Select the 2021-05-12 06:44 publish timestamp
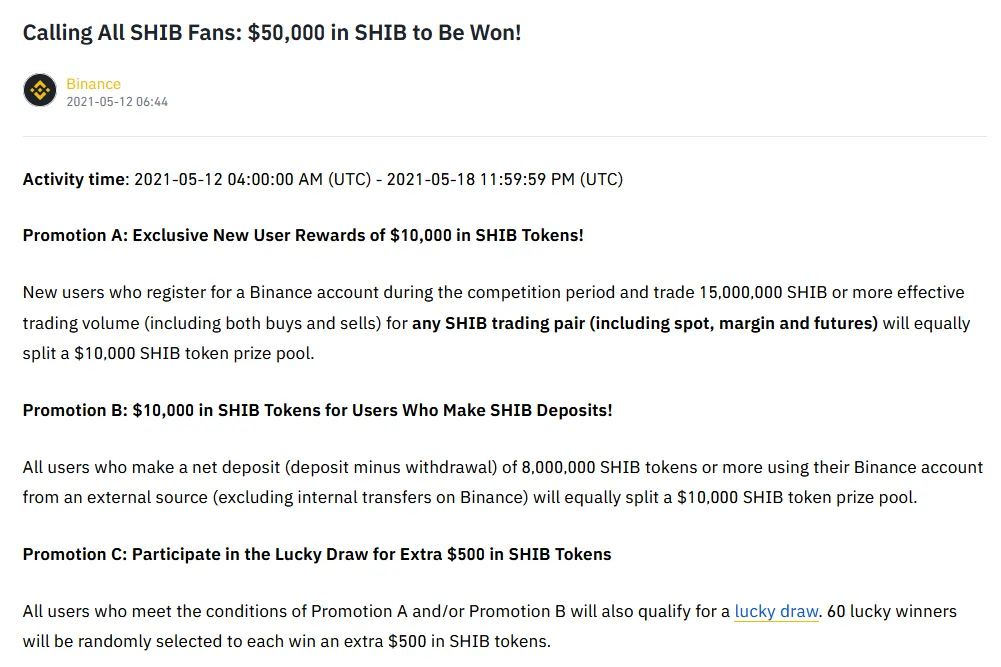Image resolution: width=1001 pixels, height=667 pixels. (x=117, y=101)
